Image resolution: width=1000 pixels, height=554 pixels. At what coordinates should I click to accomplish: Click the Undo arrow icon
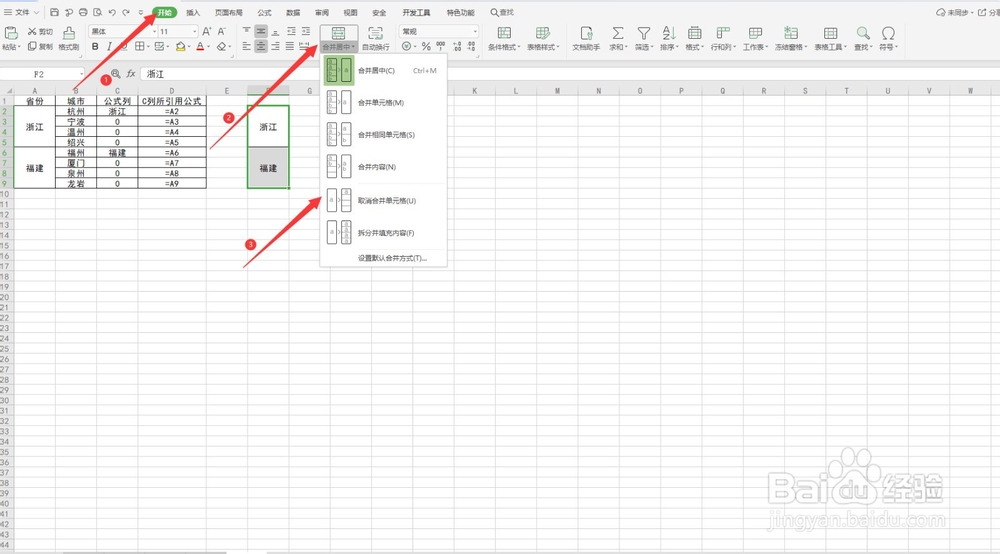click(112, 12)
